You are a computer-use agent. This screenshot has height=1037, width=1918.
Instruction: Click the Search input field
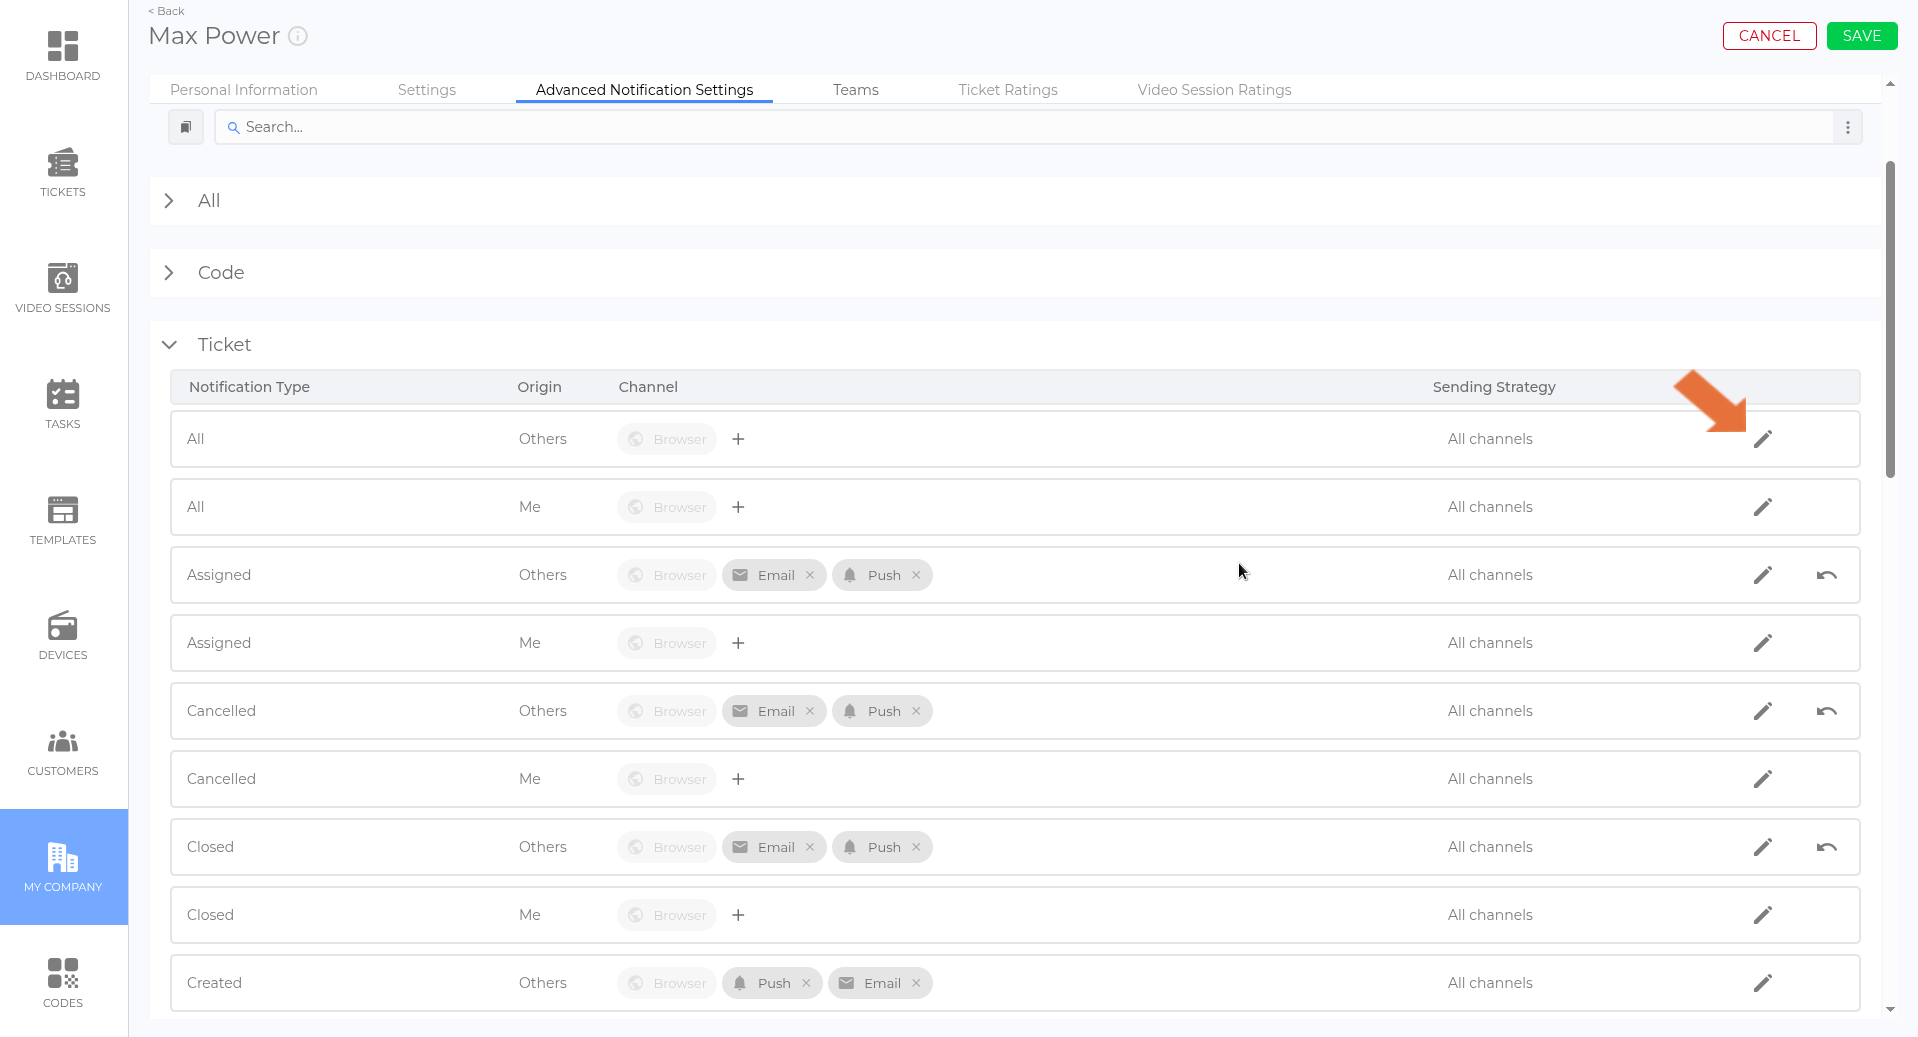pyautogui.click(x=1020, y=127)
